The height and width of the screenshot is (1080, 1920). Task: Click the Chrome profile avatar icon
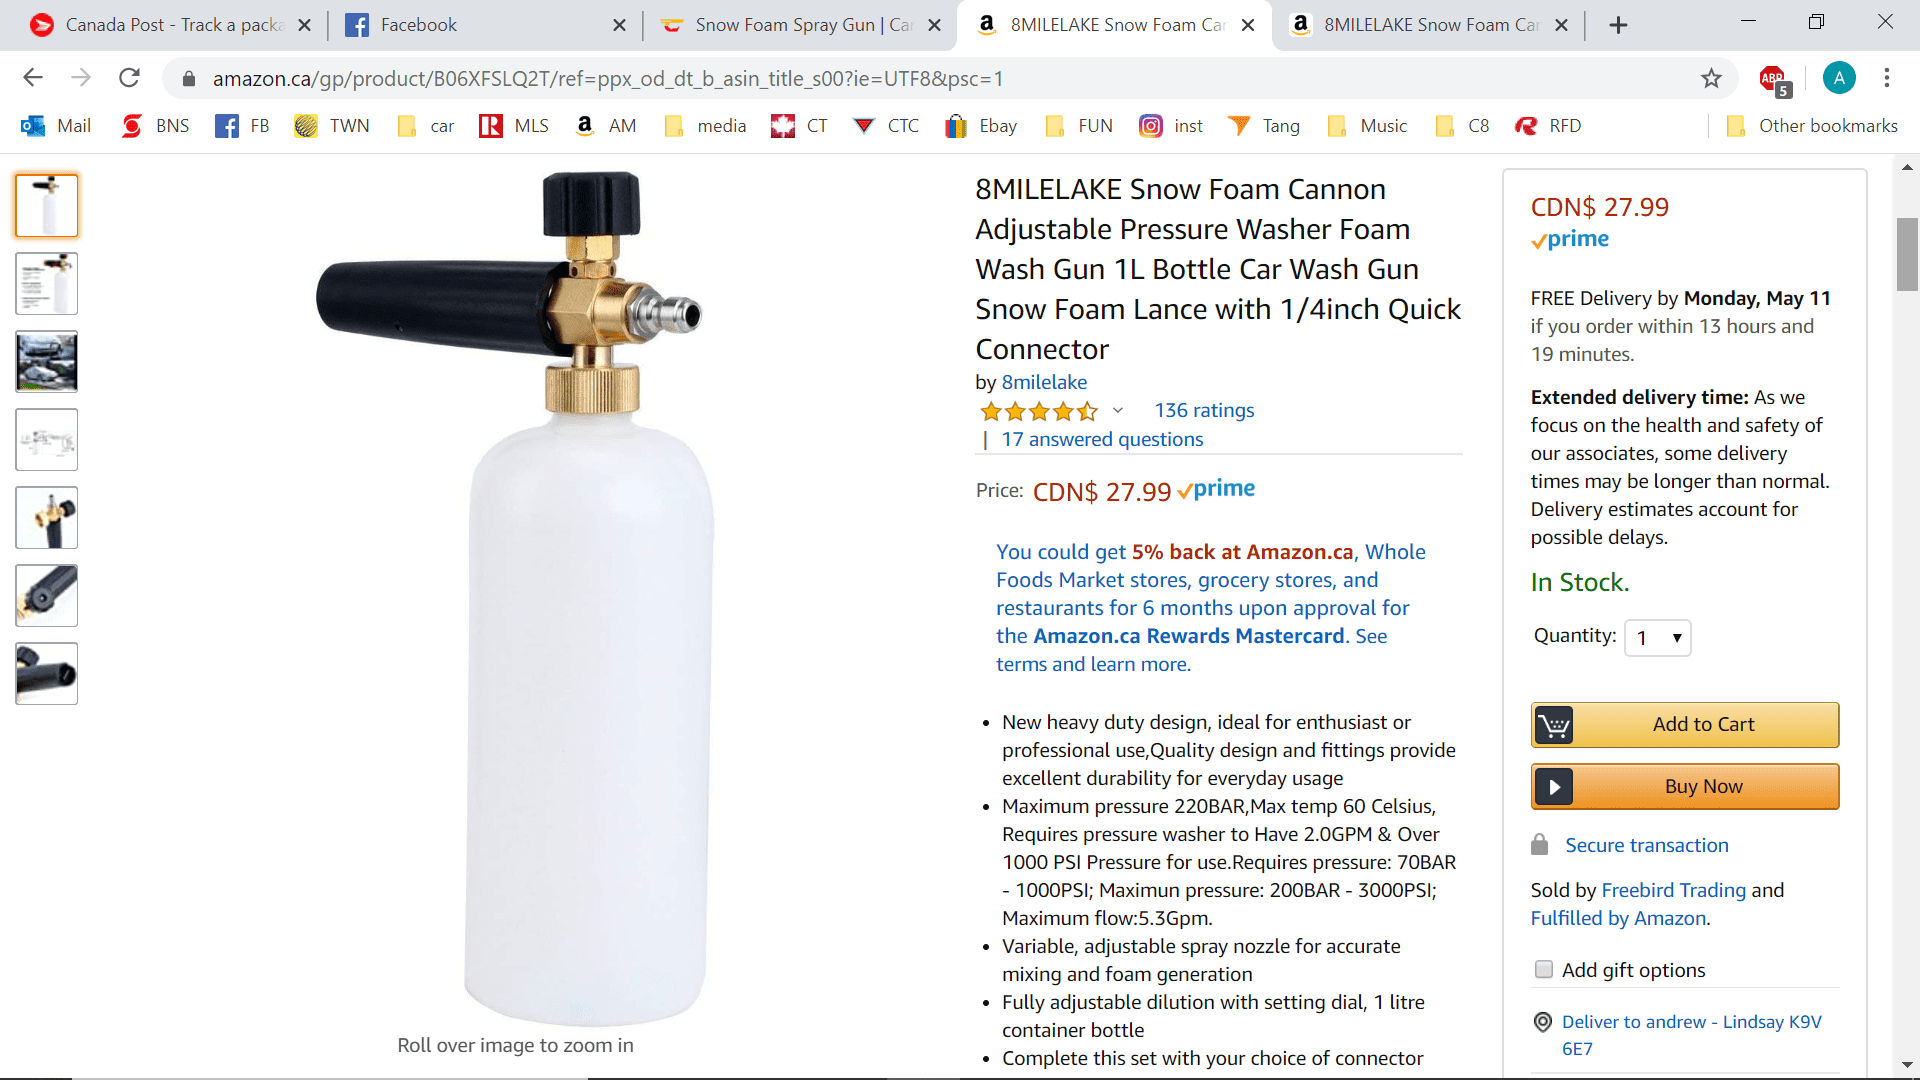coord(1838,78)
